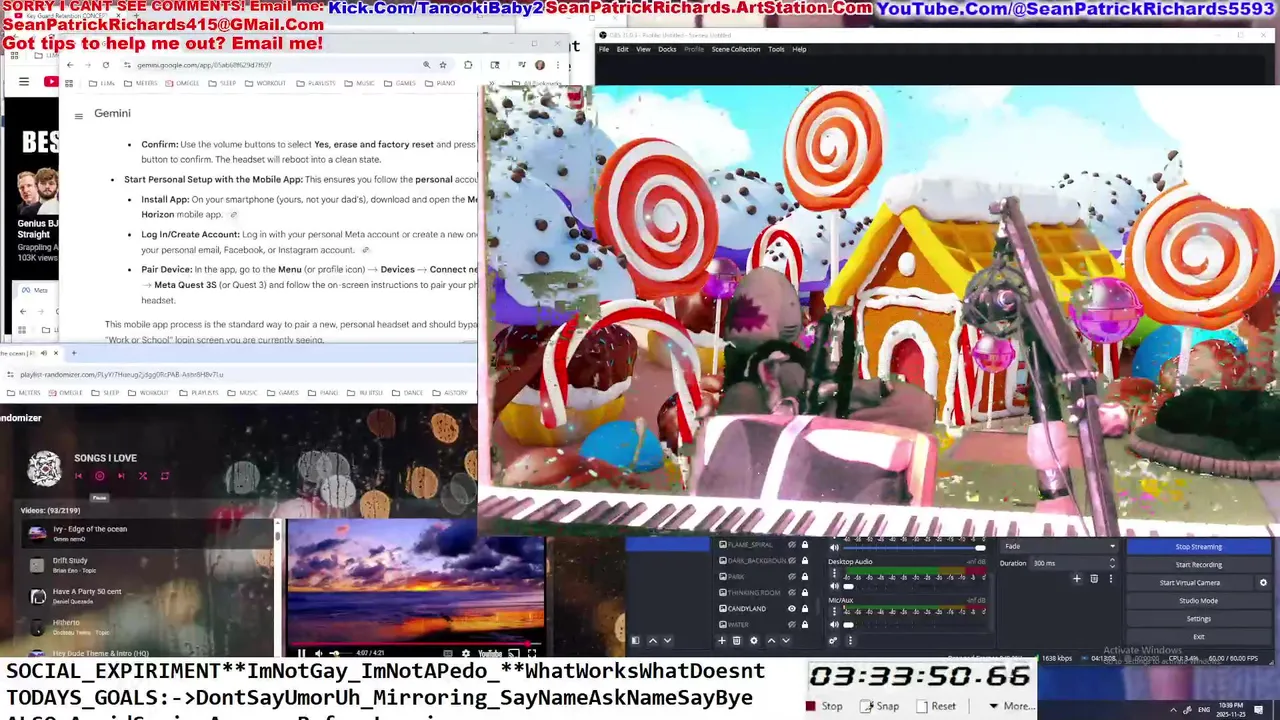
Task: Pause the playlist randomizer player
Action: pyautogui.click(x=100, y=476)
